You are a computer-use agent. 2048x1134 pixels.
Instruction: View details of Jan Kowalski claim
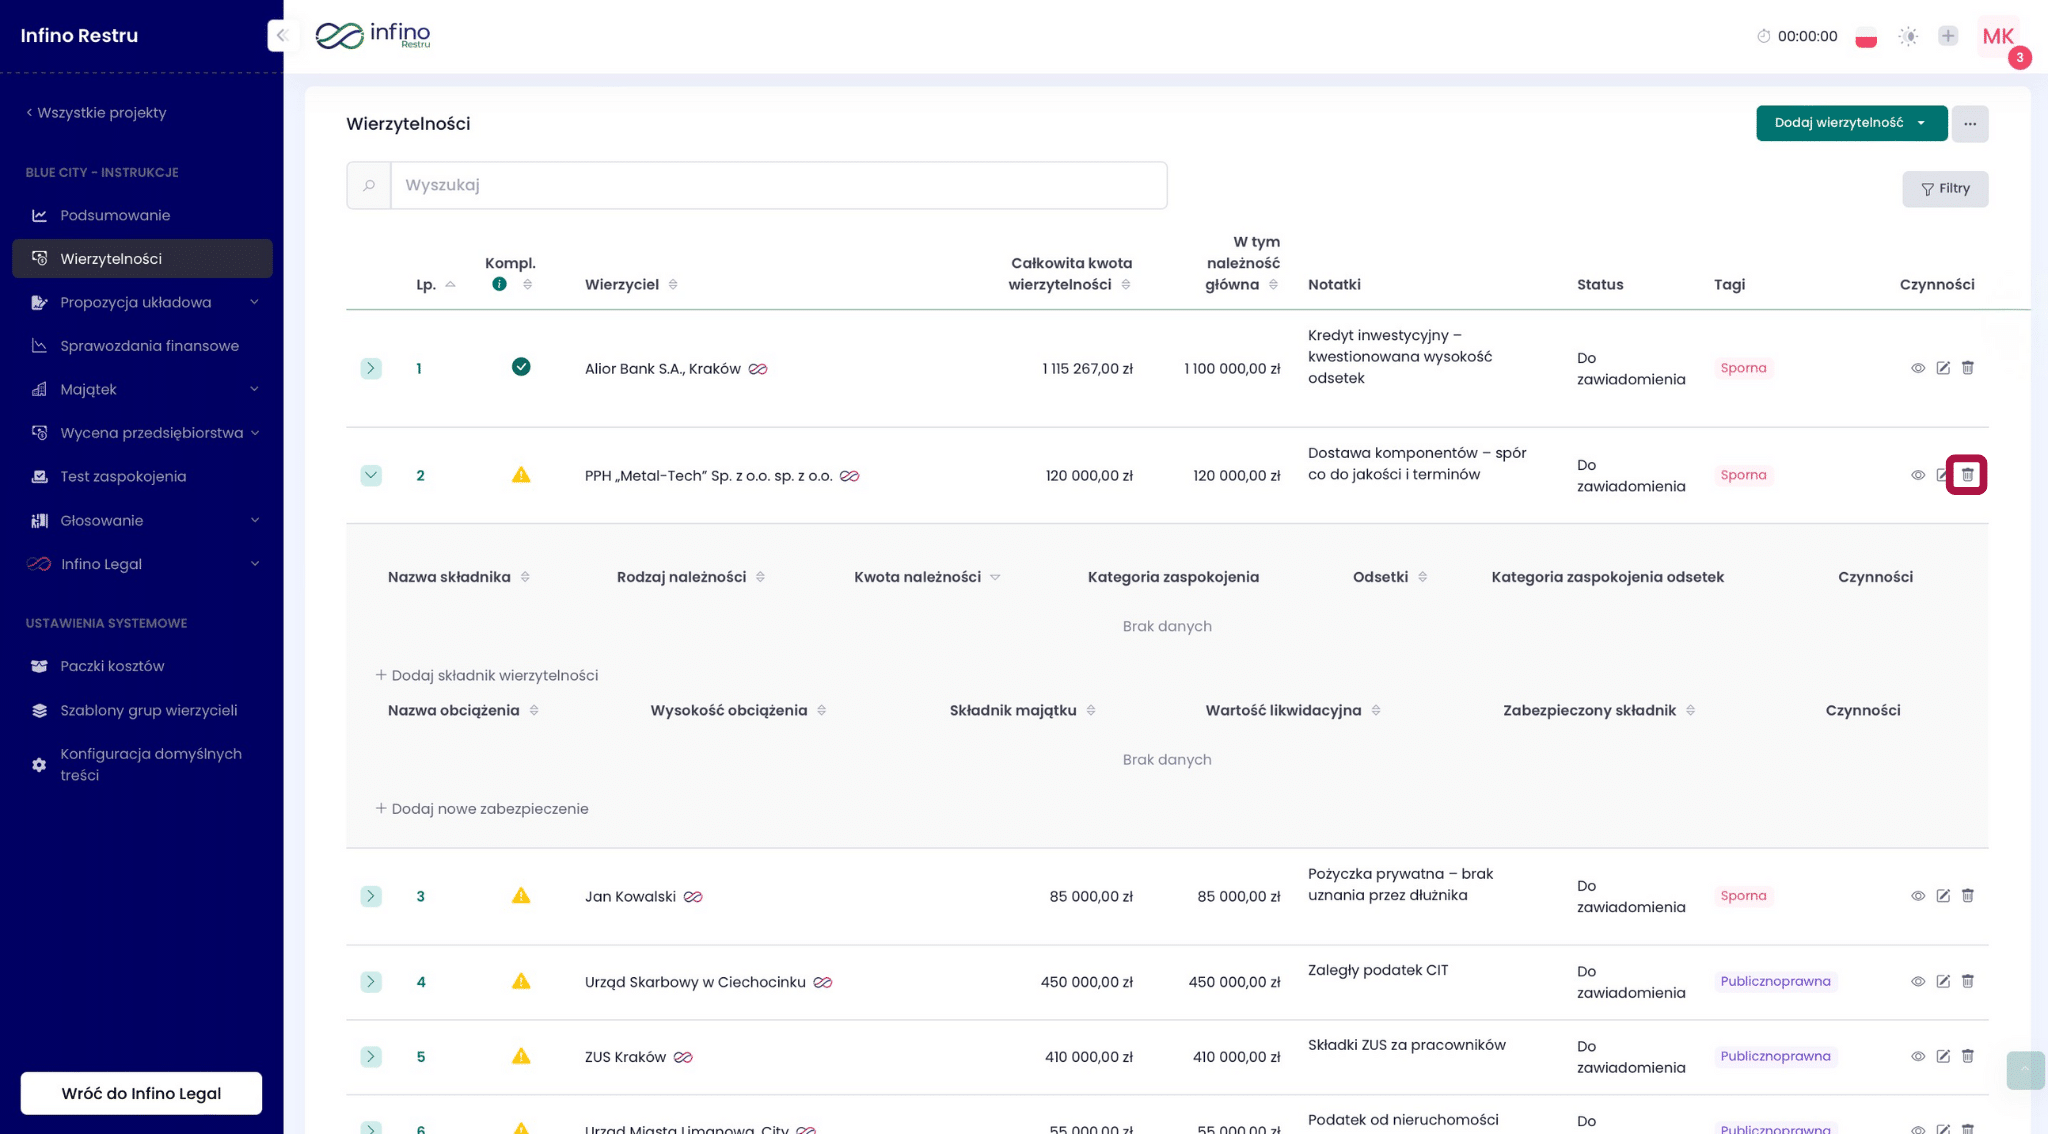[1918, 896]
